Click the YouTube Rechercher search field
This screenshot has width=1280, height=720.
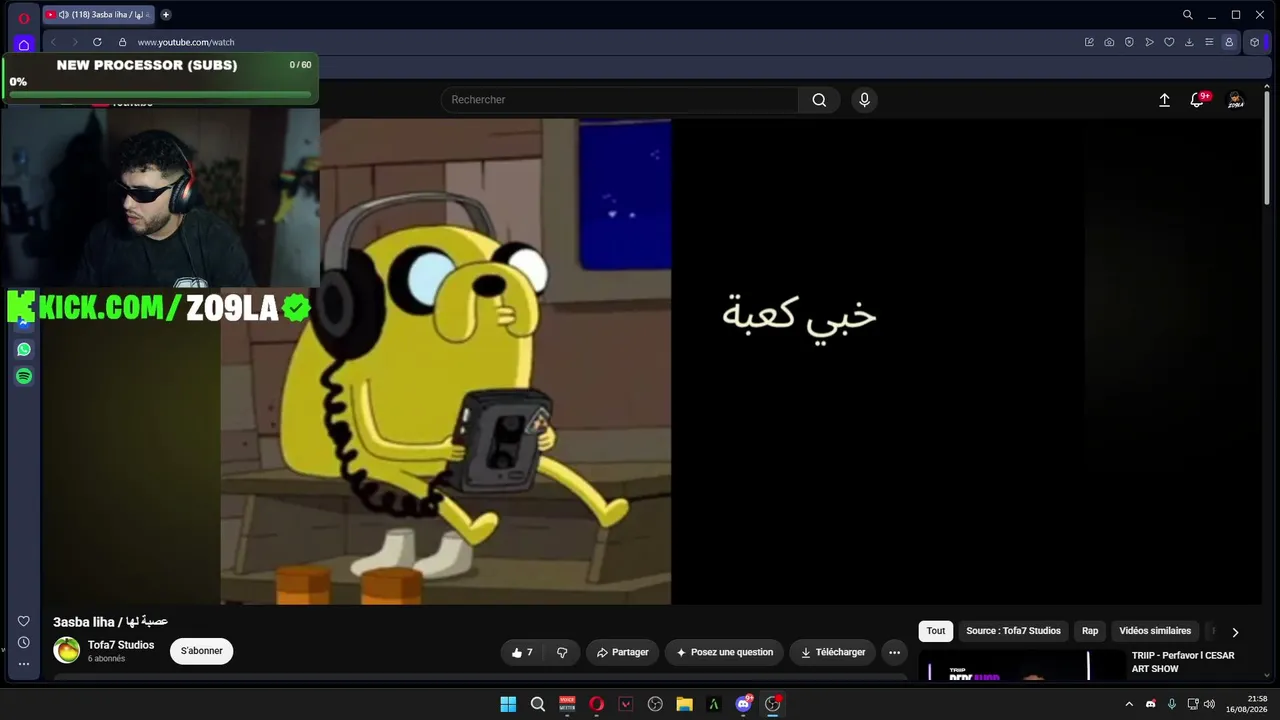pos(620,100)
